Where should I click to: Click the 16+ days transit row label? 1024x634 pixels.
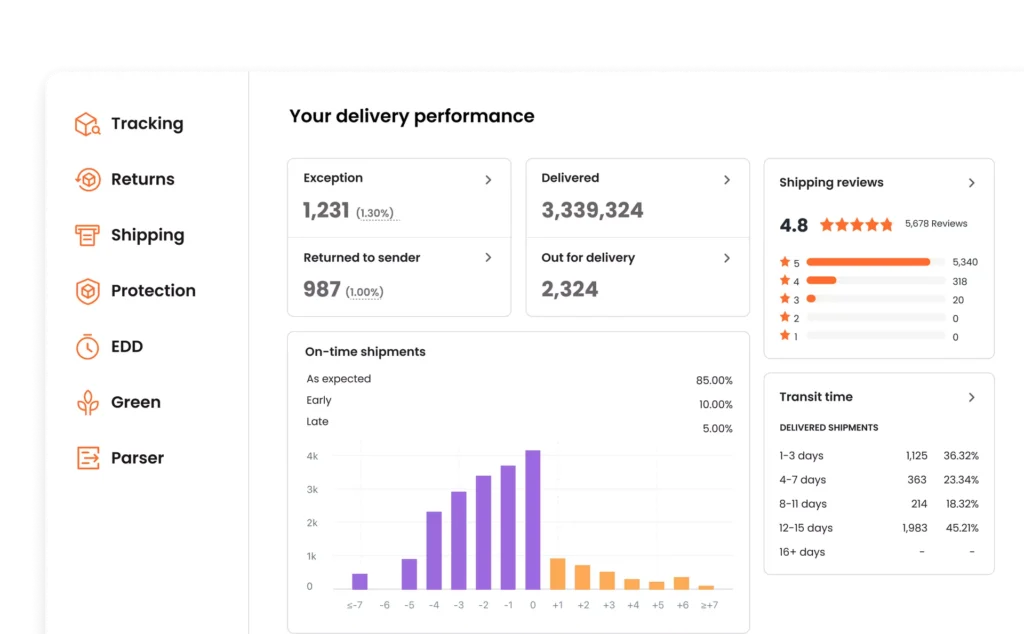point(802,552)
